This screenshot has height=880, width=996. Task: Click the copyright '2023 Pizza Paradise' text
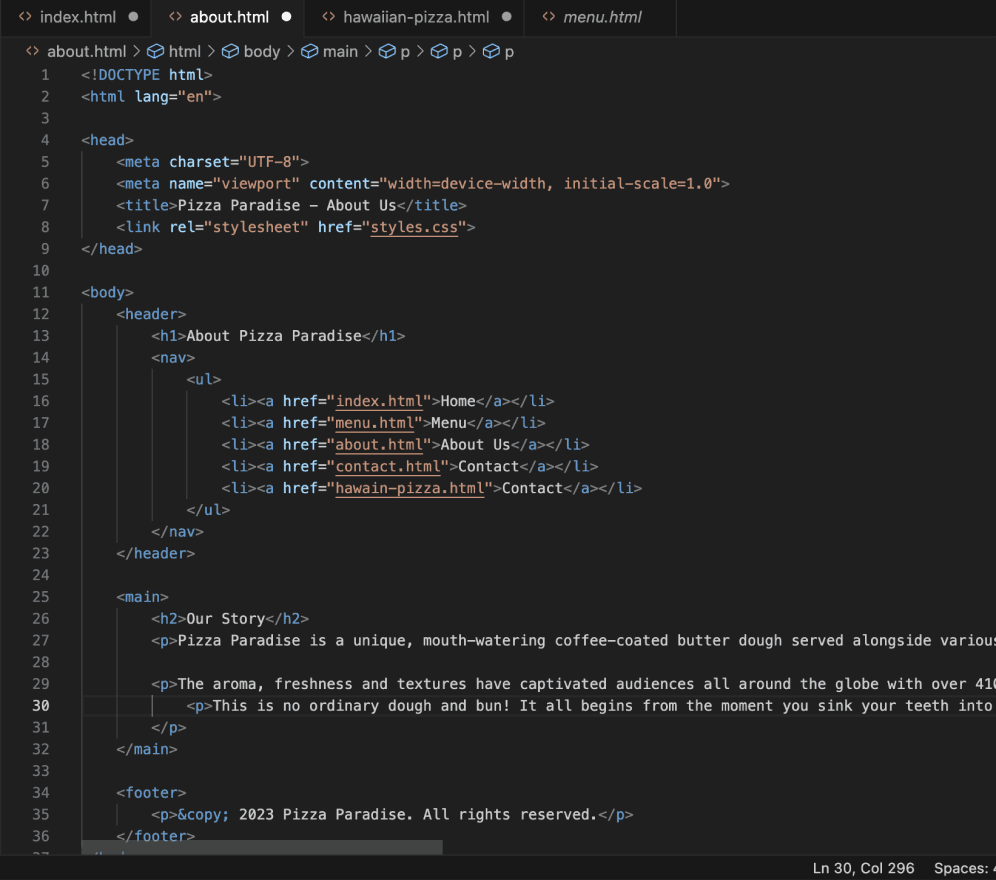[323, 815]
